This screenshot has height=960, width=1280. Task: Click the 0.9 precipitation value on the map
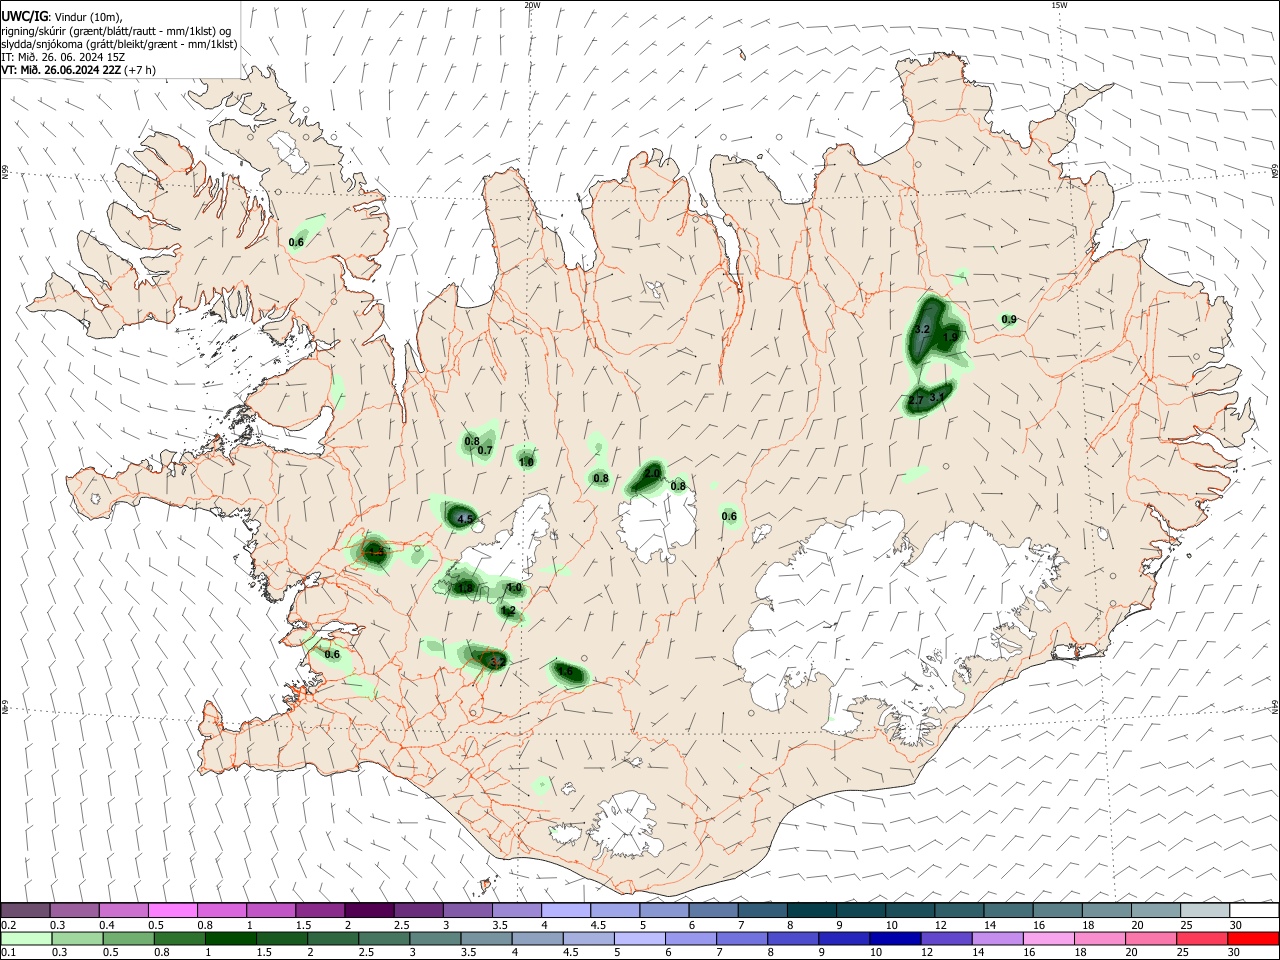(x=1009, y=320)
